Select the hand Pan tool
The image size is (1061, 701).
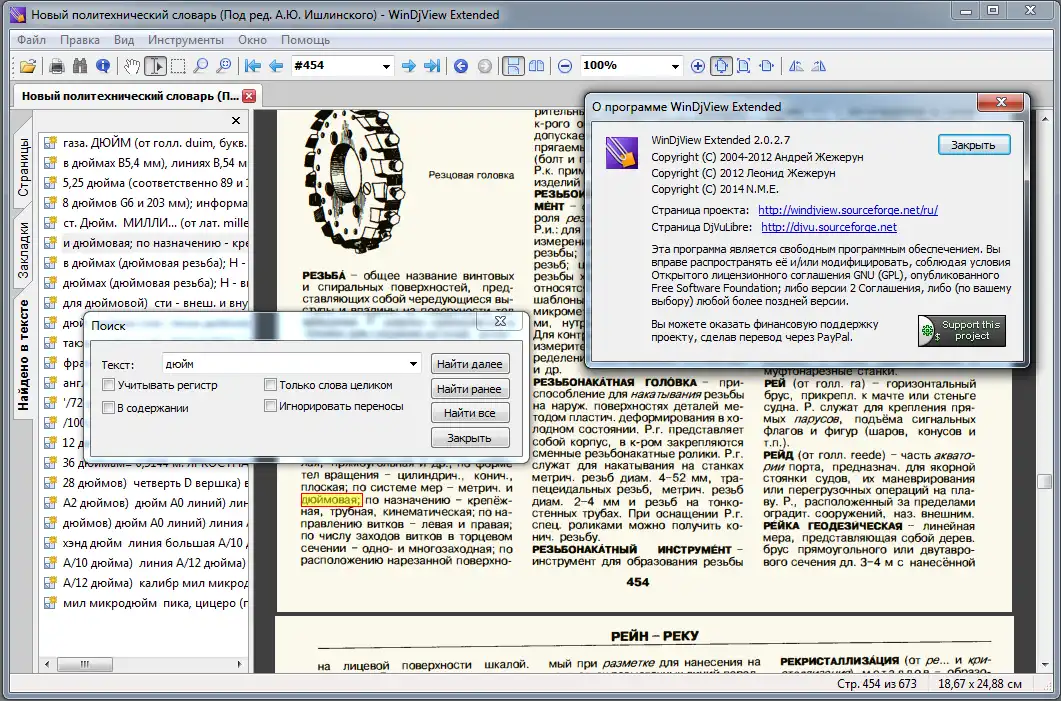tap(132, 66)
